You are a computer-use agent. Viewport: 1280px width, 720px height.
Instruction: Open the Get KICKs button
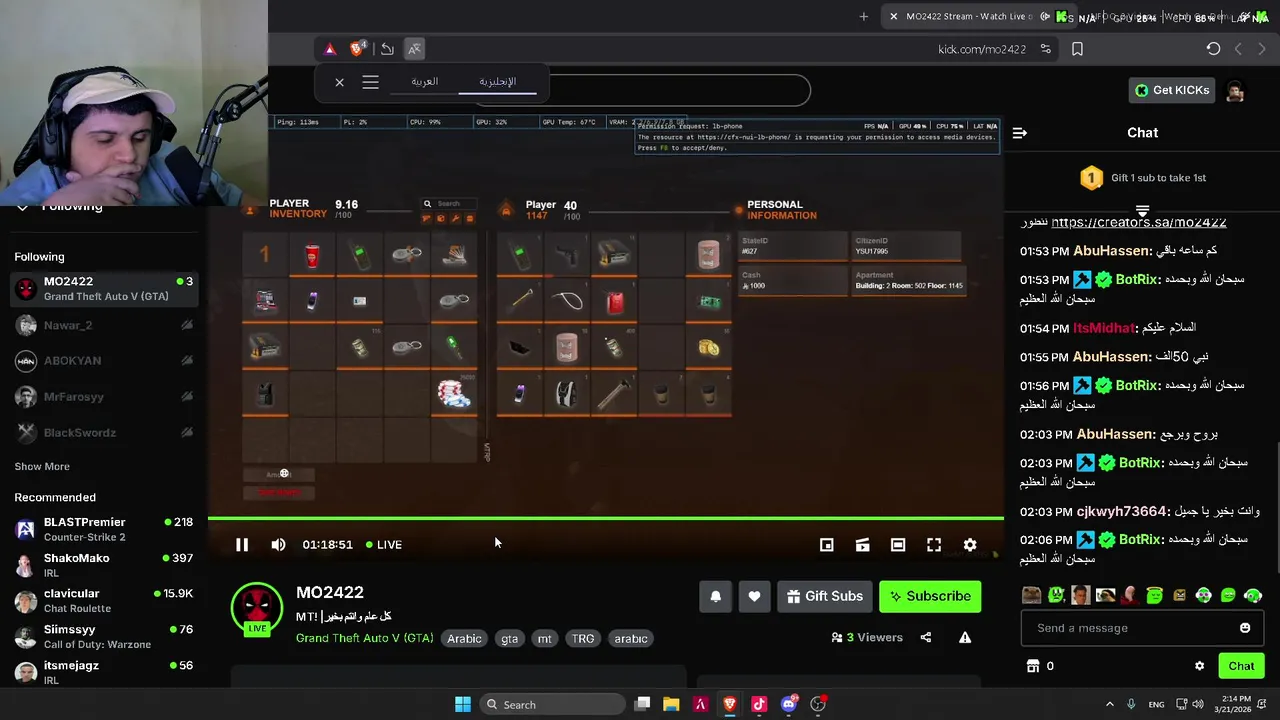coord(1171,90)
